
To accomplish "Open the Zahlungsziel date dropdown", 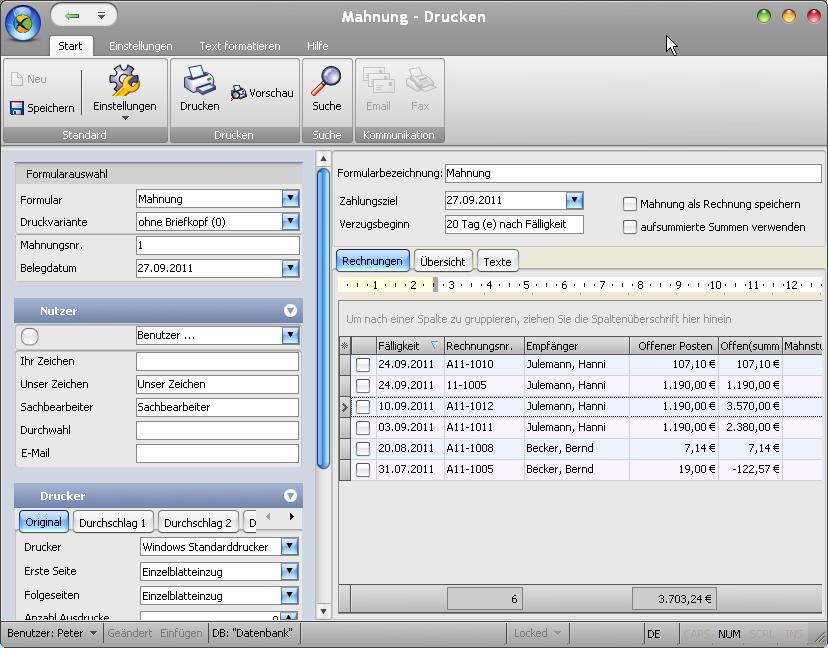I will (575, 200).
